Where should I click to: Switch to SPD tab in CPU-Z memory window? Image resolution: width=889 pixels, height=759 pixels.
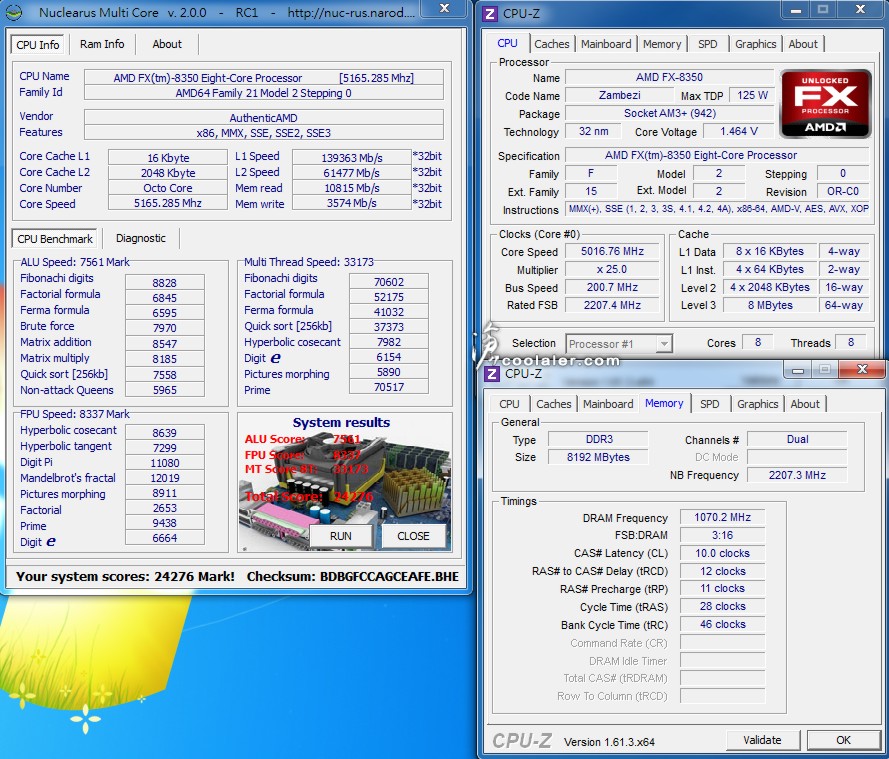pos(709,404)
